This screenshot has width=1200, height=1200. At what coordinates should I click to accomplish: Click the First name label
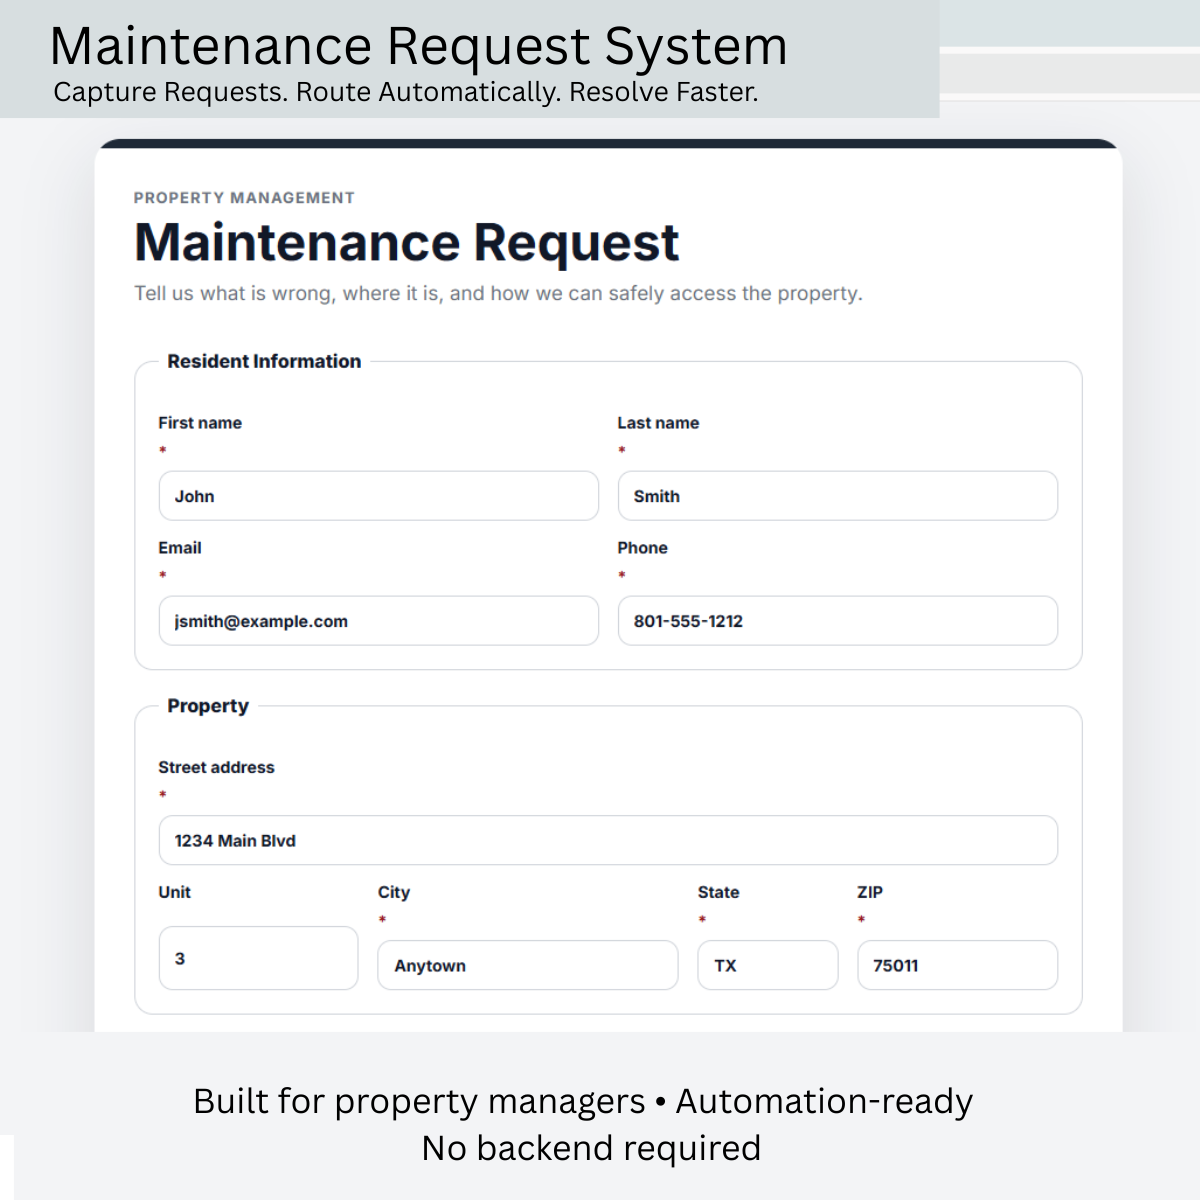pos(200,423)
